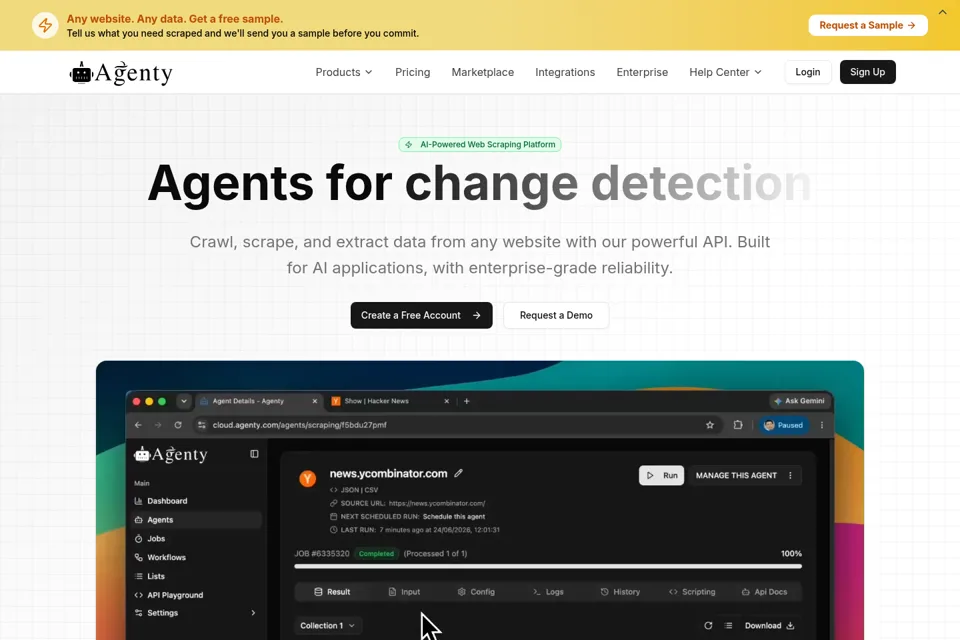
Task: Open Lists in the sidebar
Action: (x=196, y=576)
